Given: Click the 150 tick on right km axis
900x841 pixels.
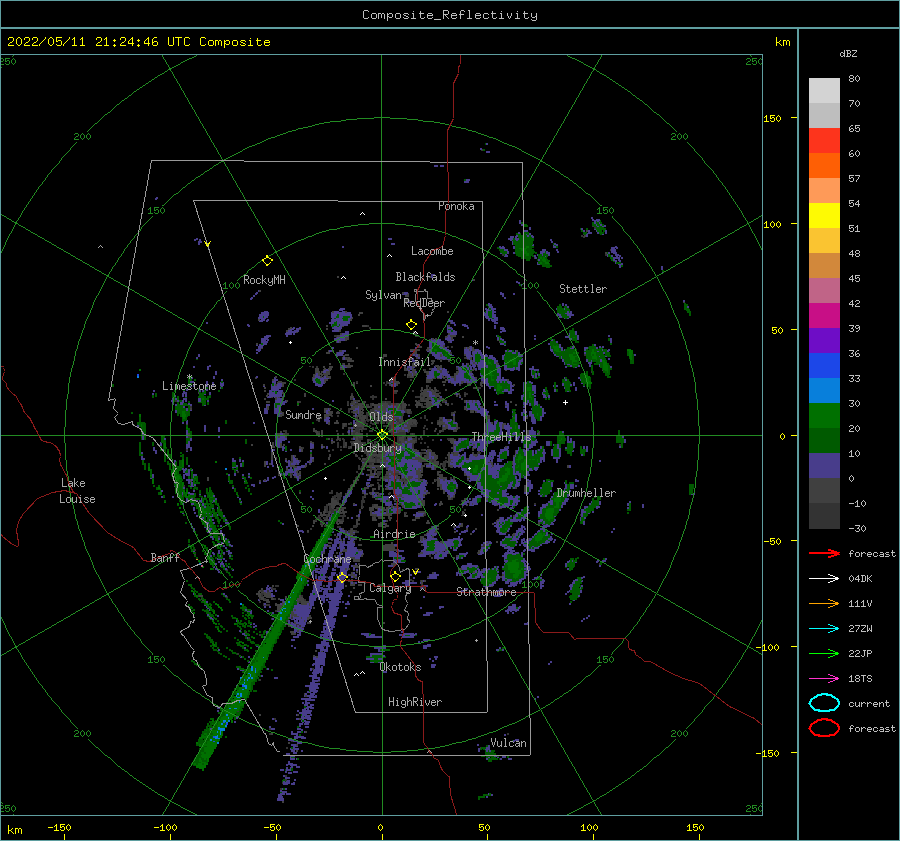Looking at the screenshot, I should [x=772, y=118].
